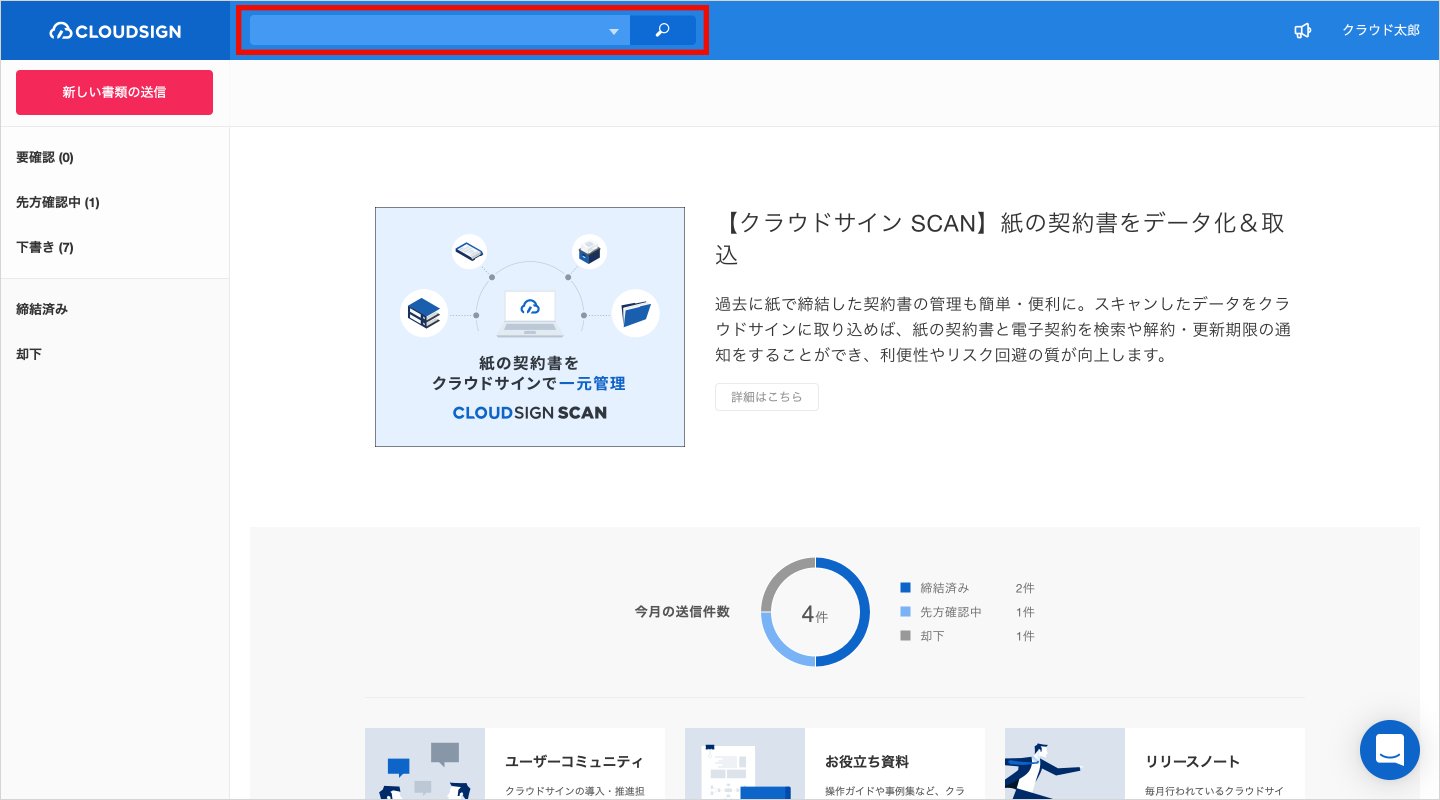1440x800 pixels.
Task: Open the 却下 list
Action: [29, 354]
